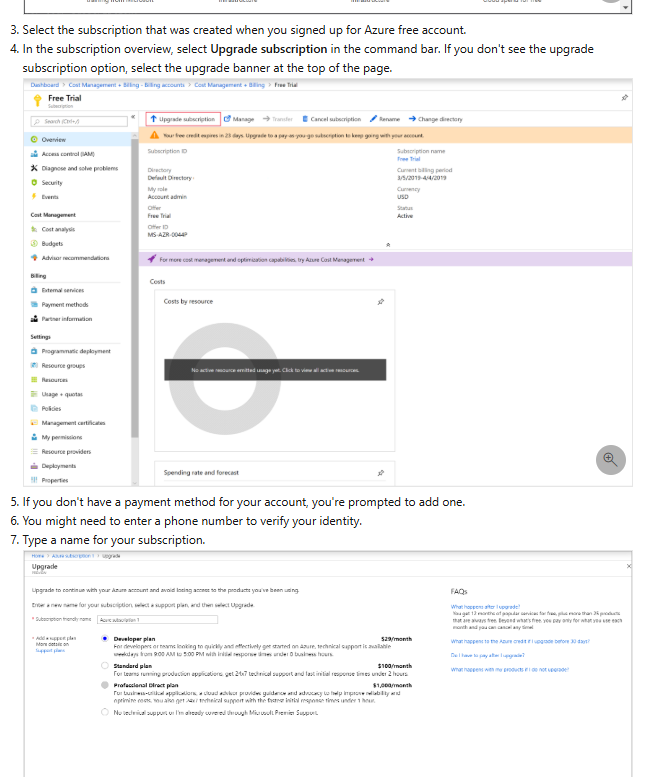Pin the Spending rate and forecast tile
Viewport: 649px width, 777px height.
[381, 473]
